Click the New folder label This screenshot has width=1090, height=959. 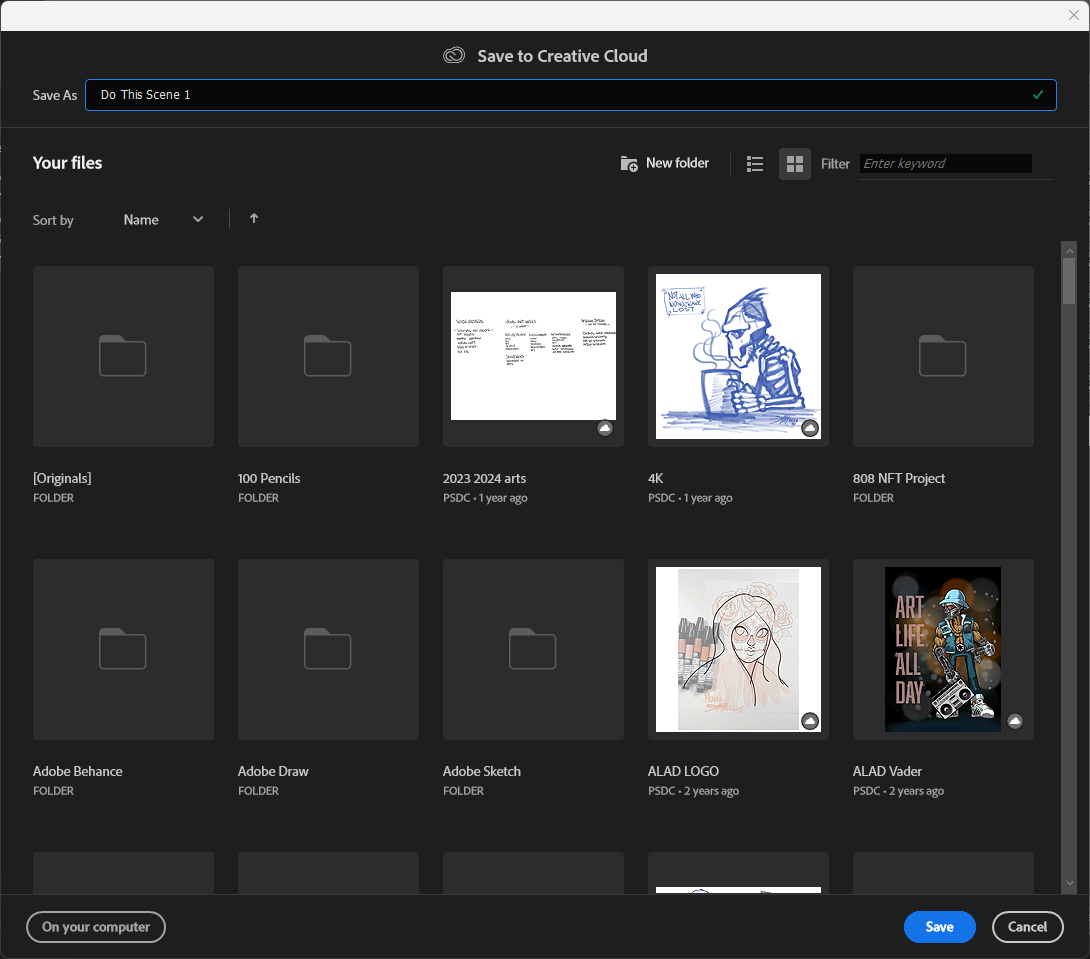point(677,163)
